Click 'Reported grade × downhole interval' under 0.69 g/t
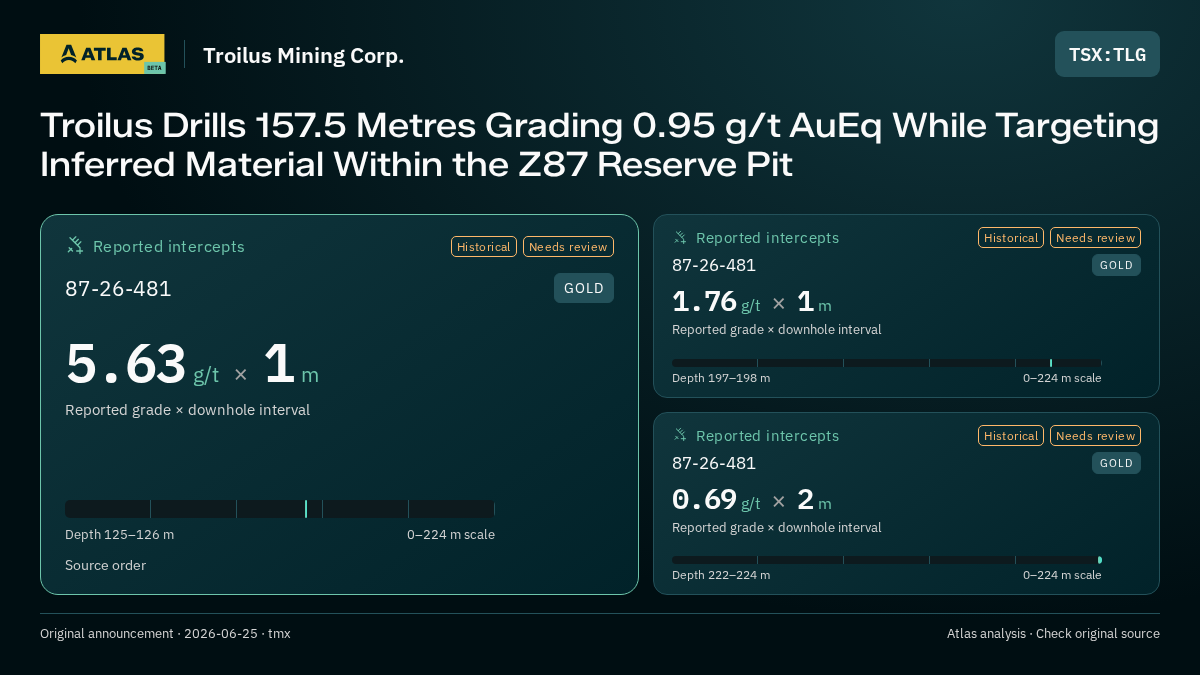Screen dimensions: 1200x675 coord(777,528)
